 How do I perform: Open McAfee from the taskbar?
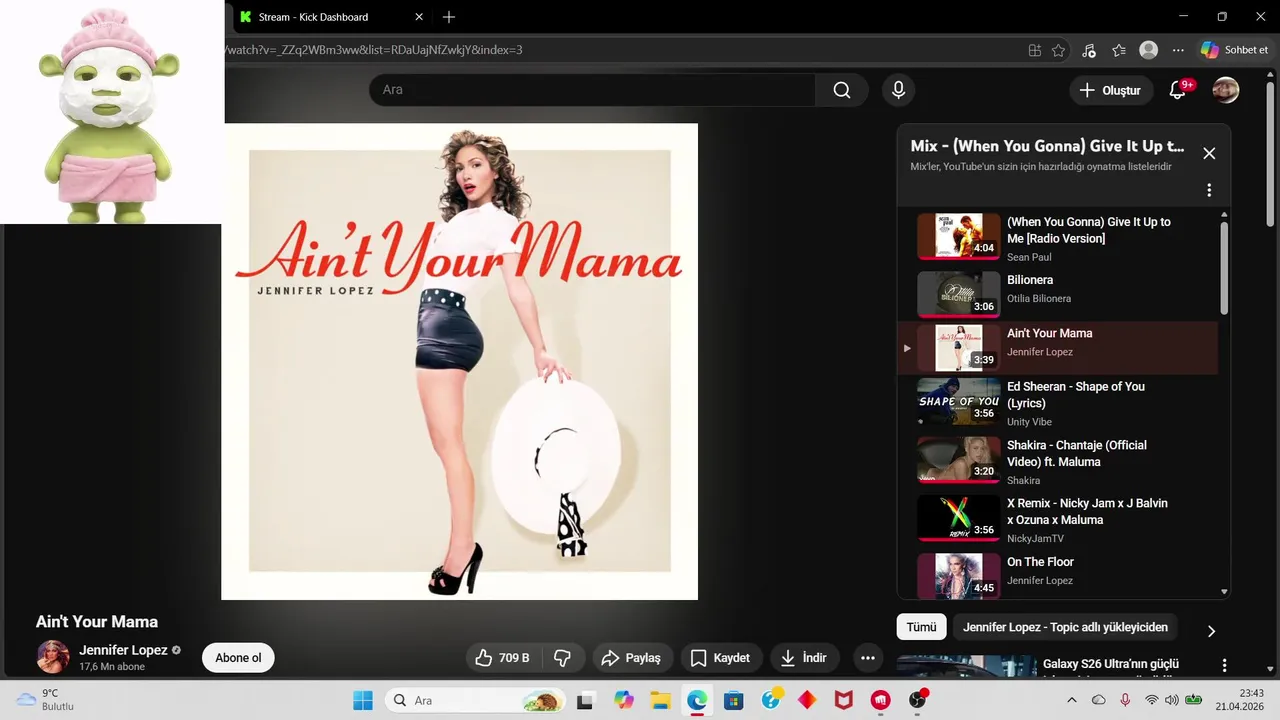(844, 700)
